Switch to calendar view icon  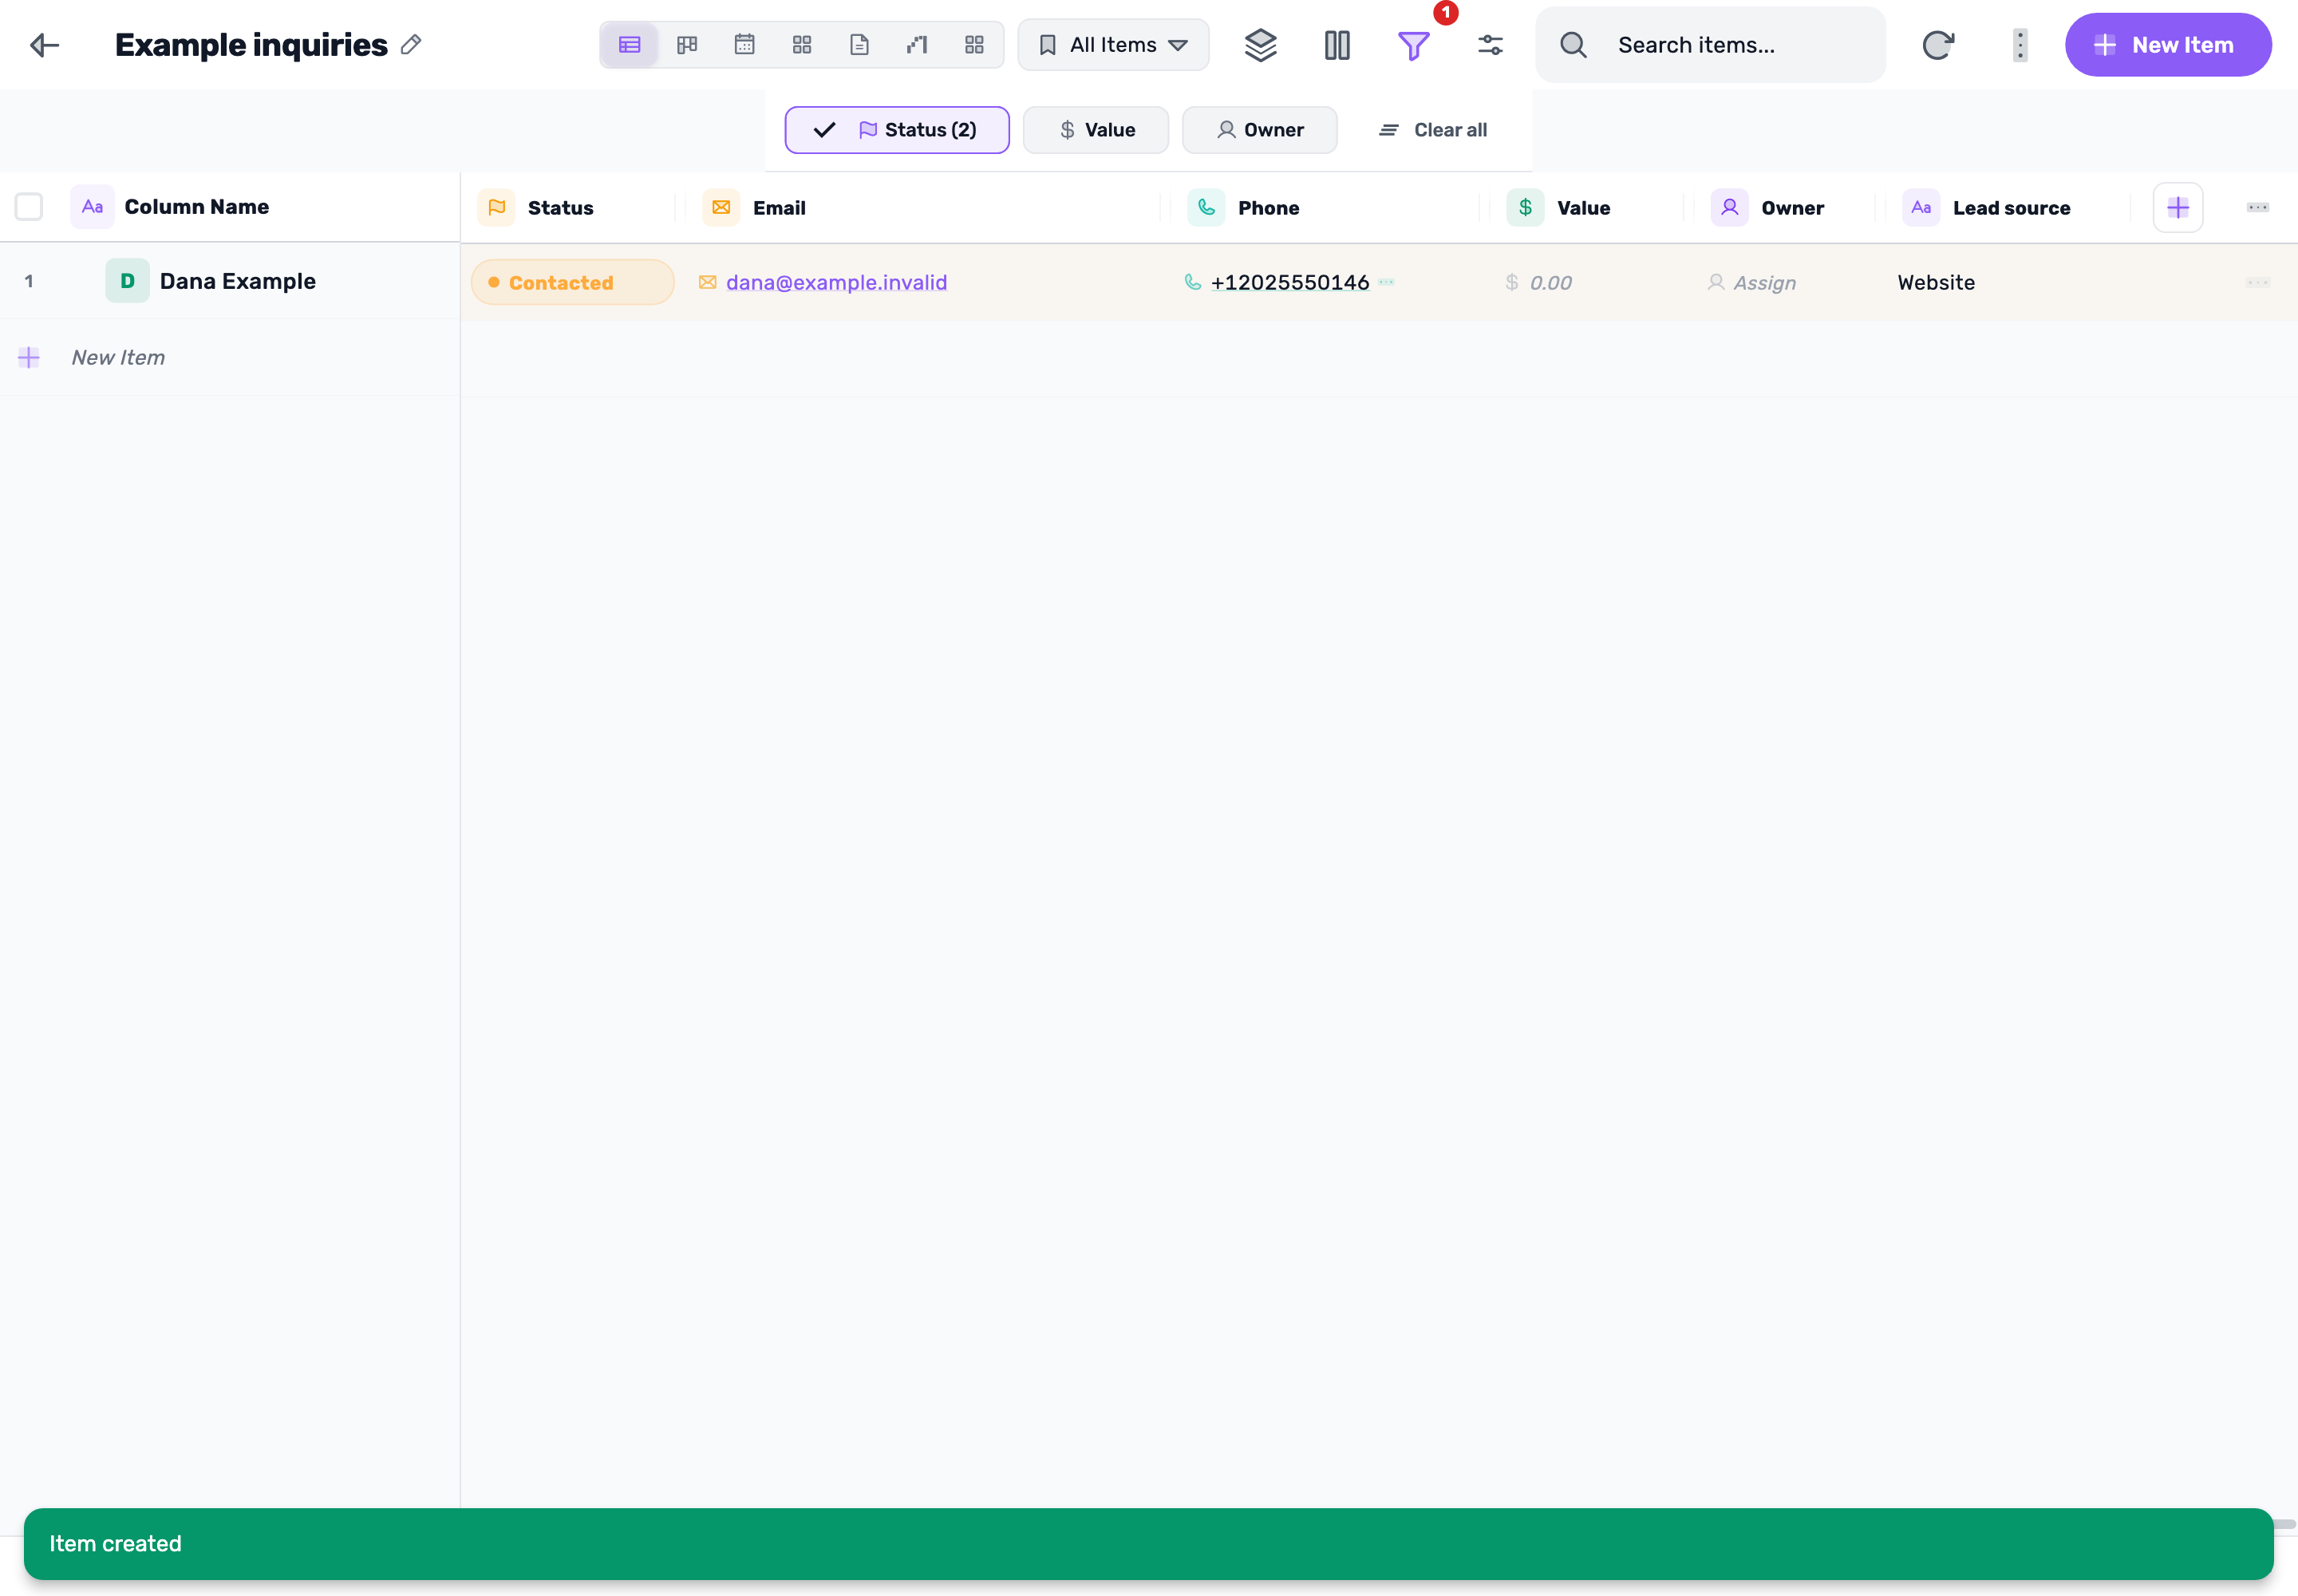(744, 45)
